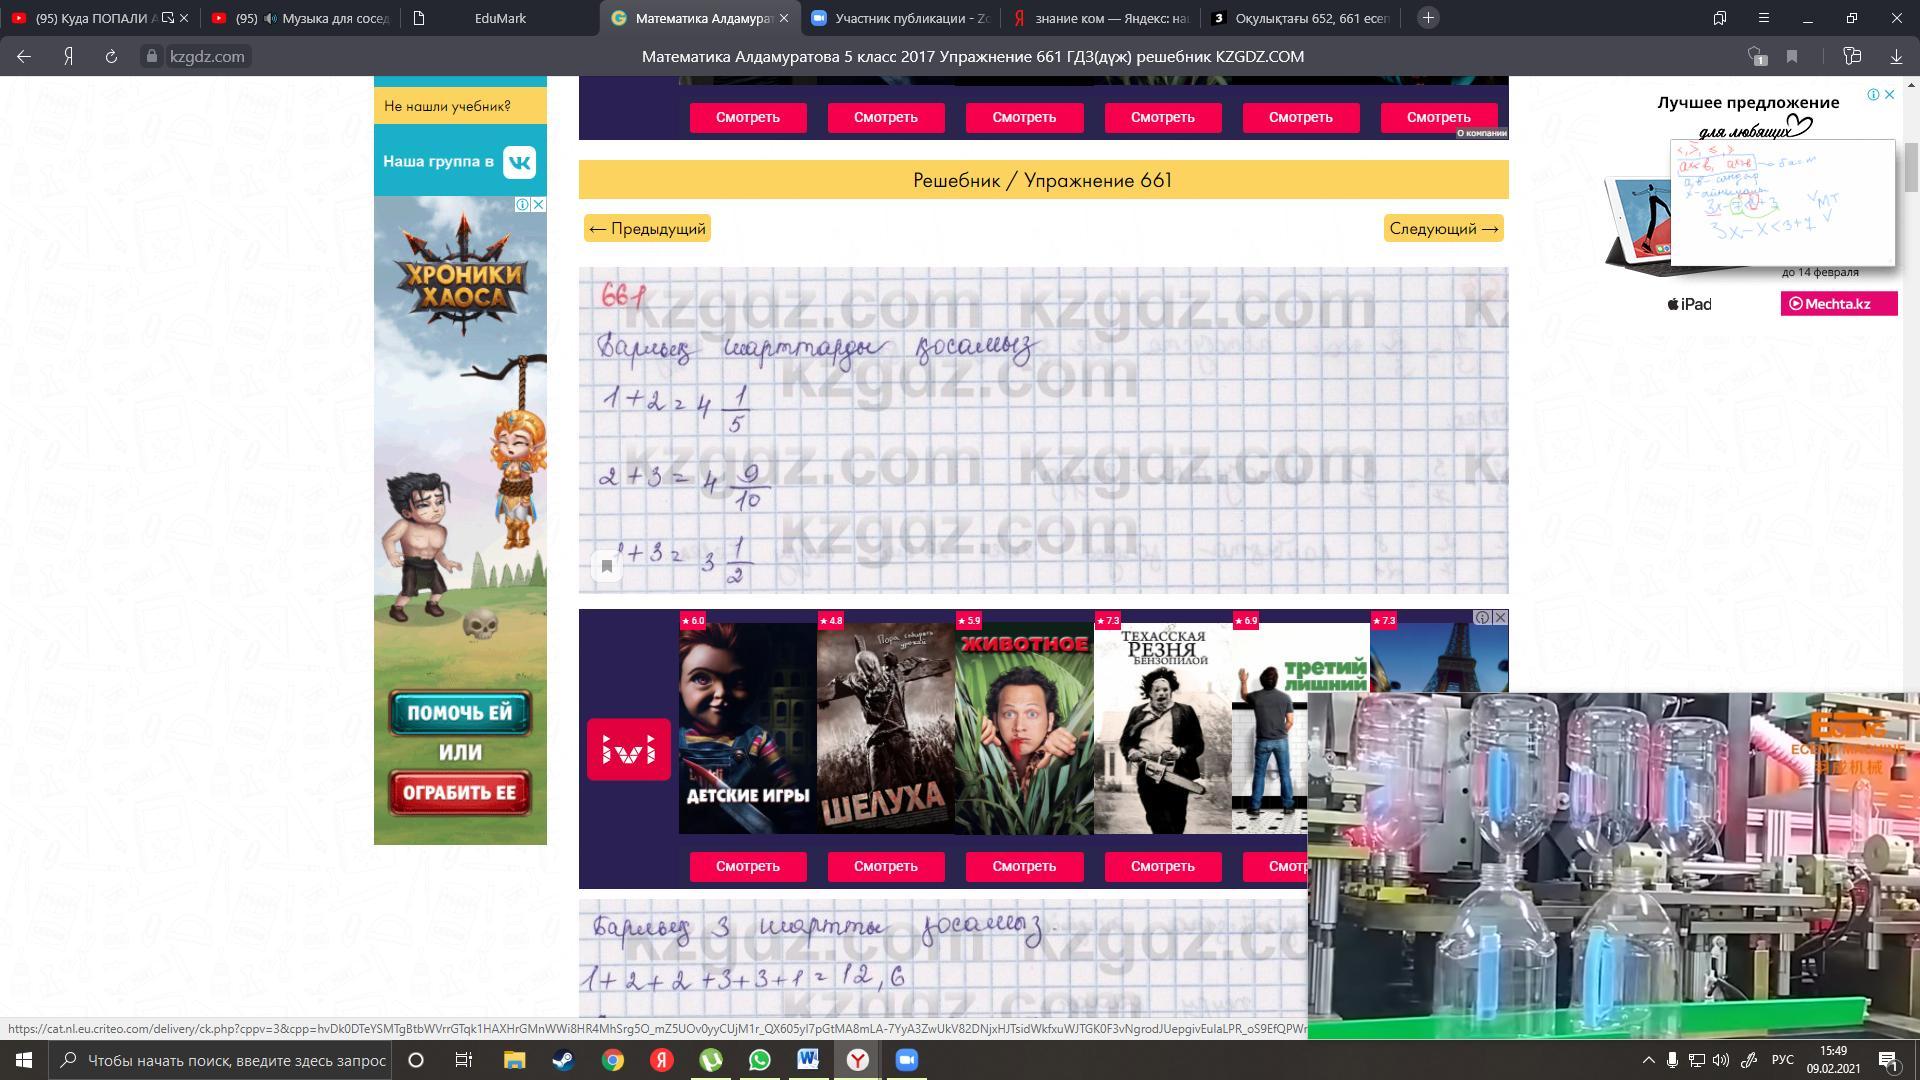
Task: Go to Следующий exercise
Action: pos(1443,229)
